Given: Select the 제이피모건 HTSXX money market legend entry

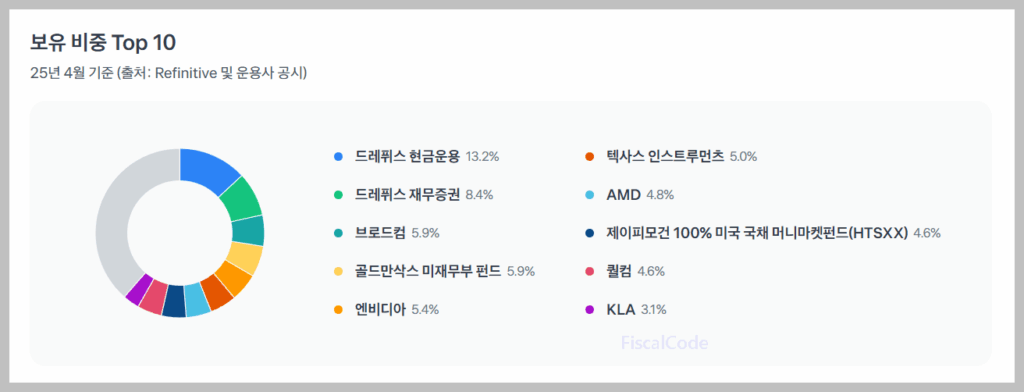Looking at the screenshot, I should [x=763, y=233].
